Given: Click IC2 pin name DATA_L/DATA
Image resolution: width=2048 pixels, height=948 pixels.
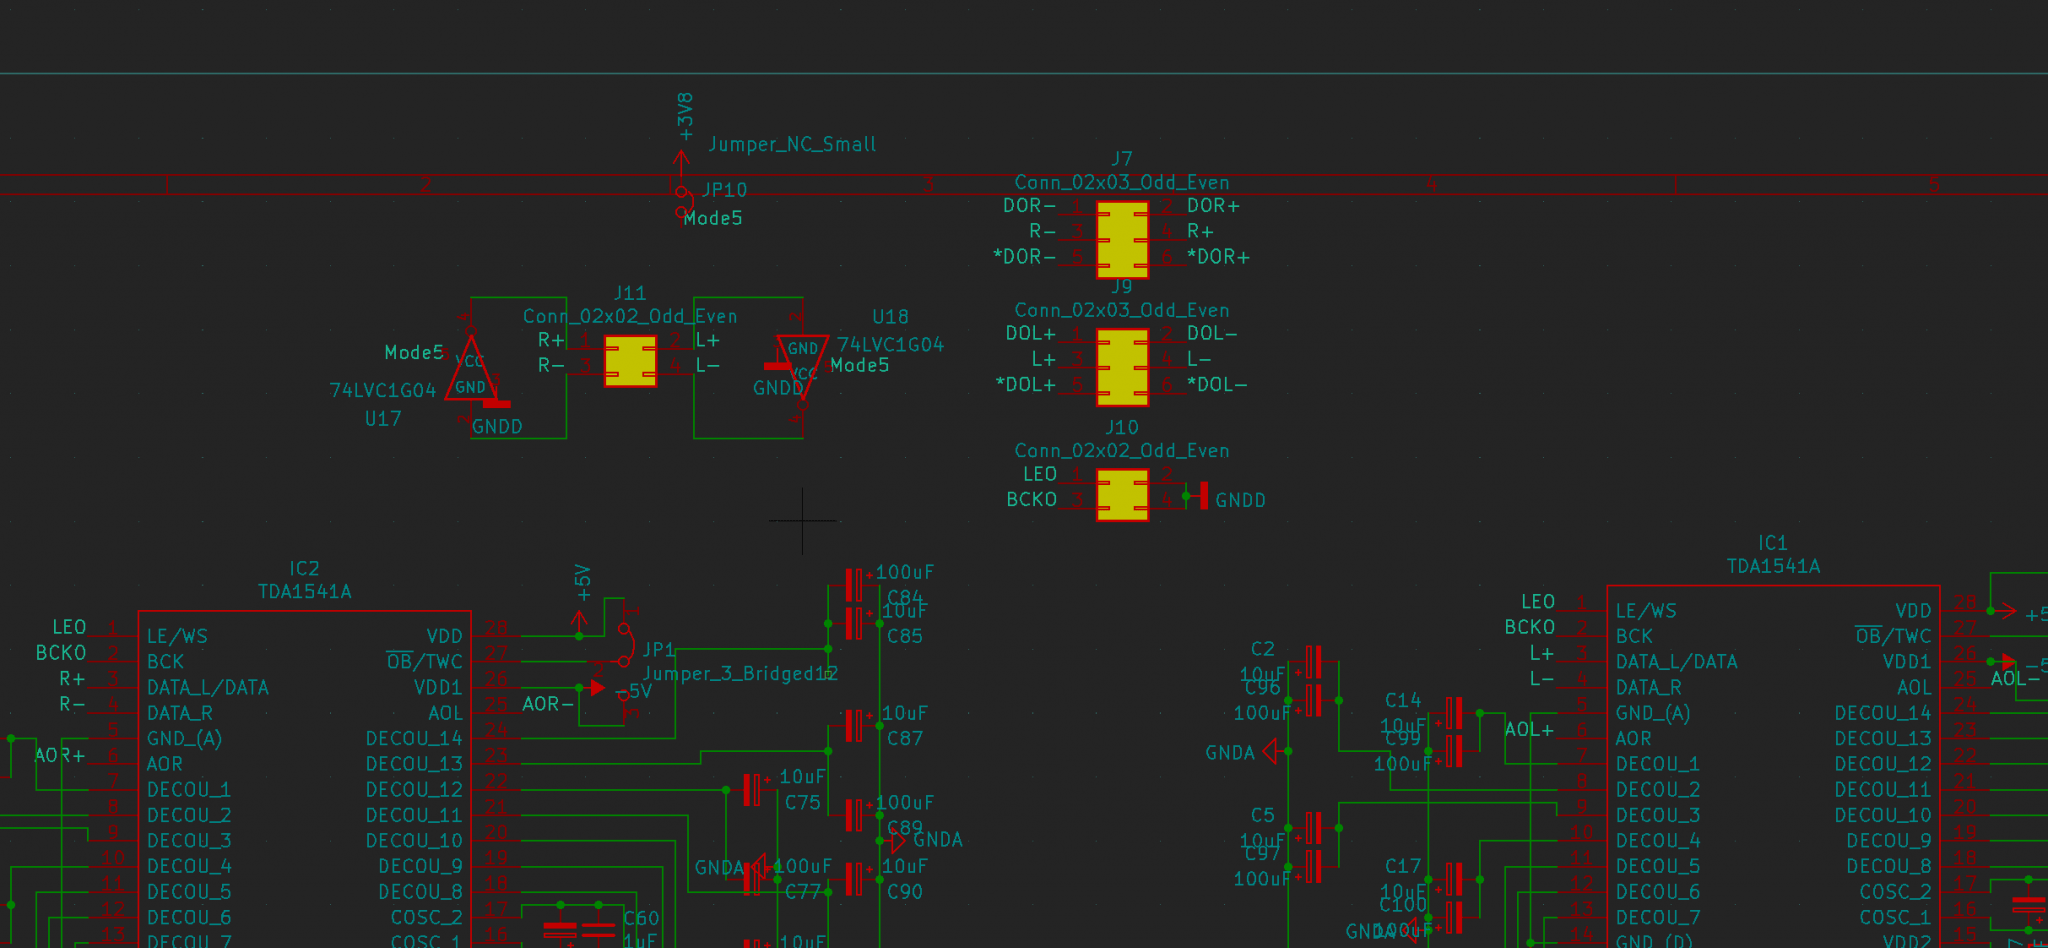Looking at the screenshot, I should (x=208, y=688).
